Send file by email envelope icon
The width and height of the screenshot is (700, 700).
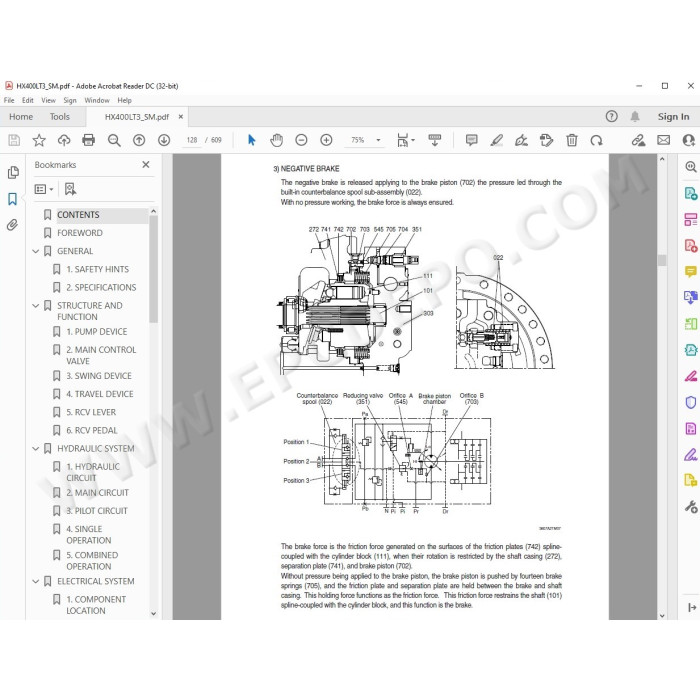663,140
